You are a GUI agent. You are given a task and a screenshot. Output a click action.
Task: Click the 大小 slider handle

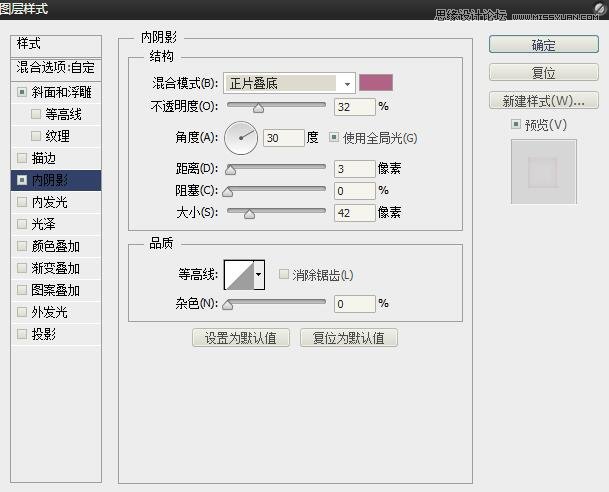[249, 214]
